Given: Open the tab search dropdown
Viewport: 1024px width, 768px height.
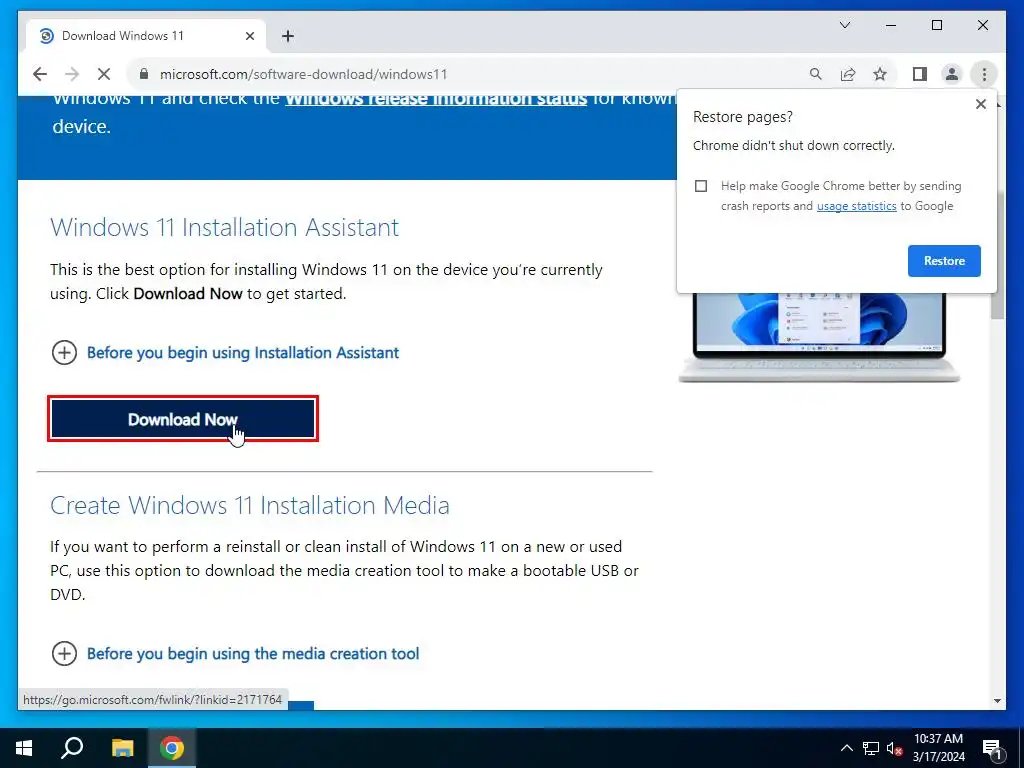Looking at the screenshot, I should coord(844,25).
